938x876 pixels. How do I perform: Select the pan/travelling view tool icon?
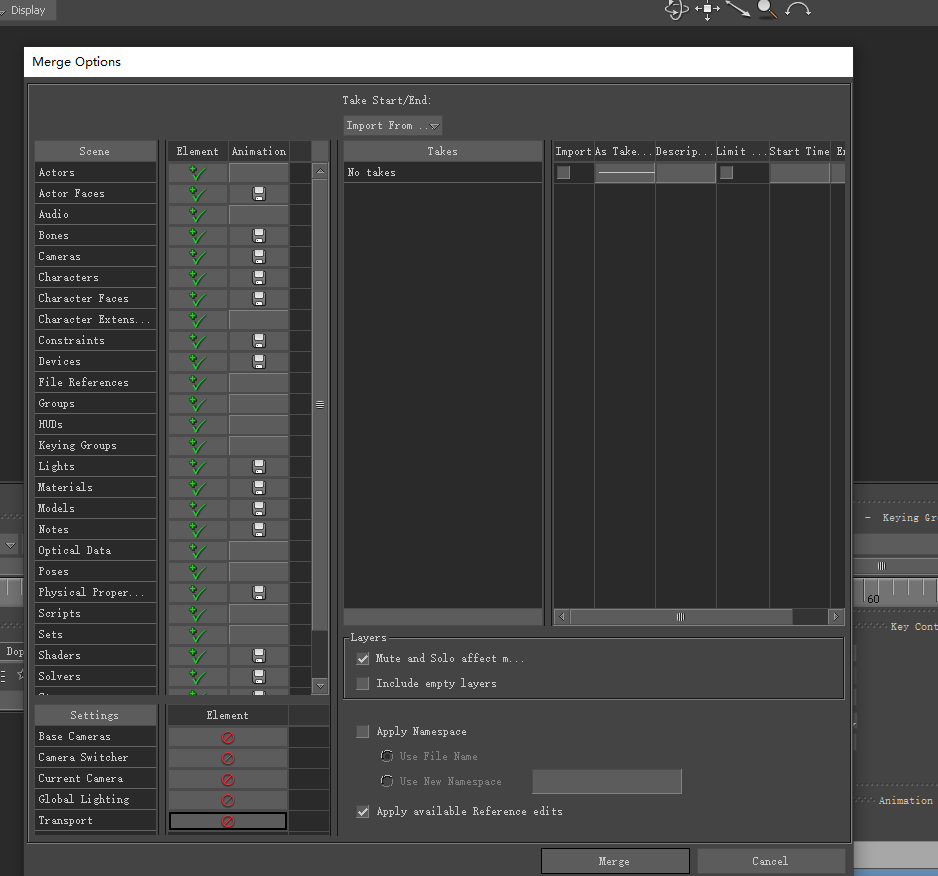point(707,10)
